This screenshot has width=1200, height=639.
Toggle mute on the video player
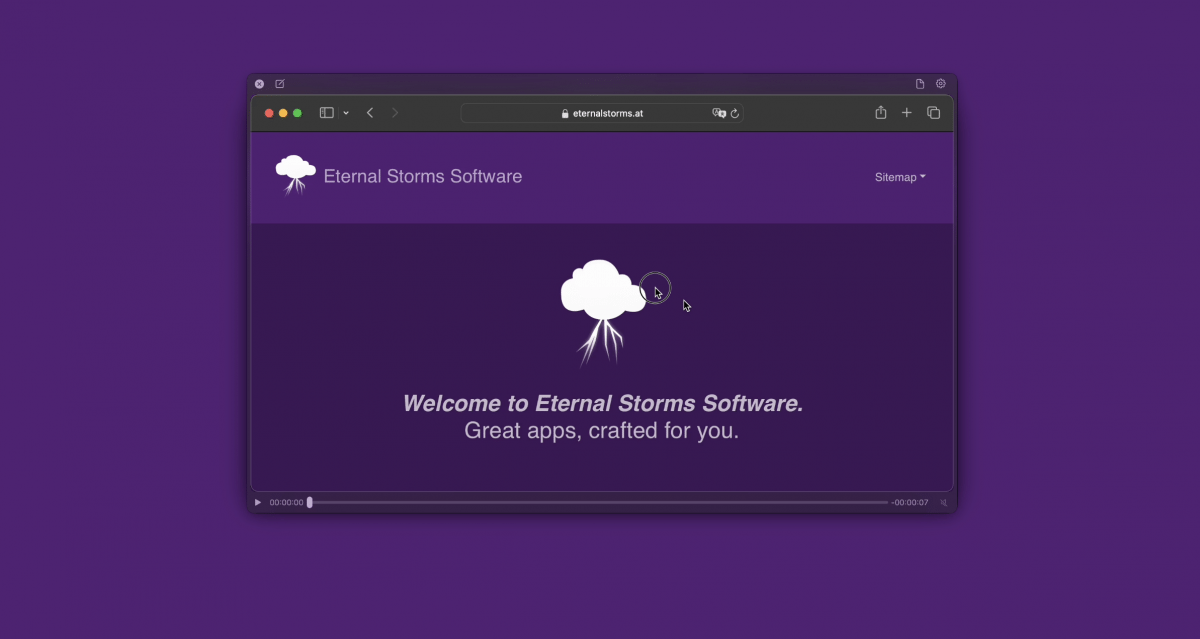coord(943,503)
